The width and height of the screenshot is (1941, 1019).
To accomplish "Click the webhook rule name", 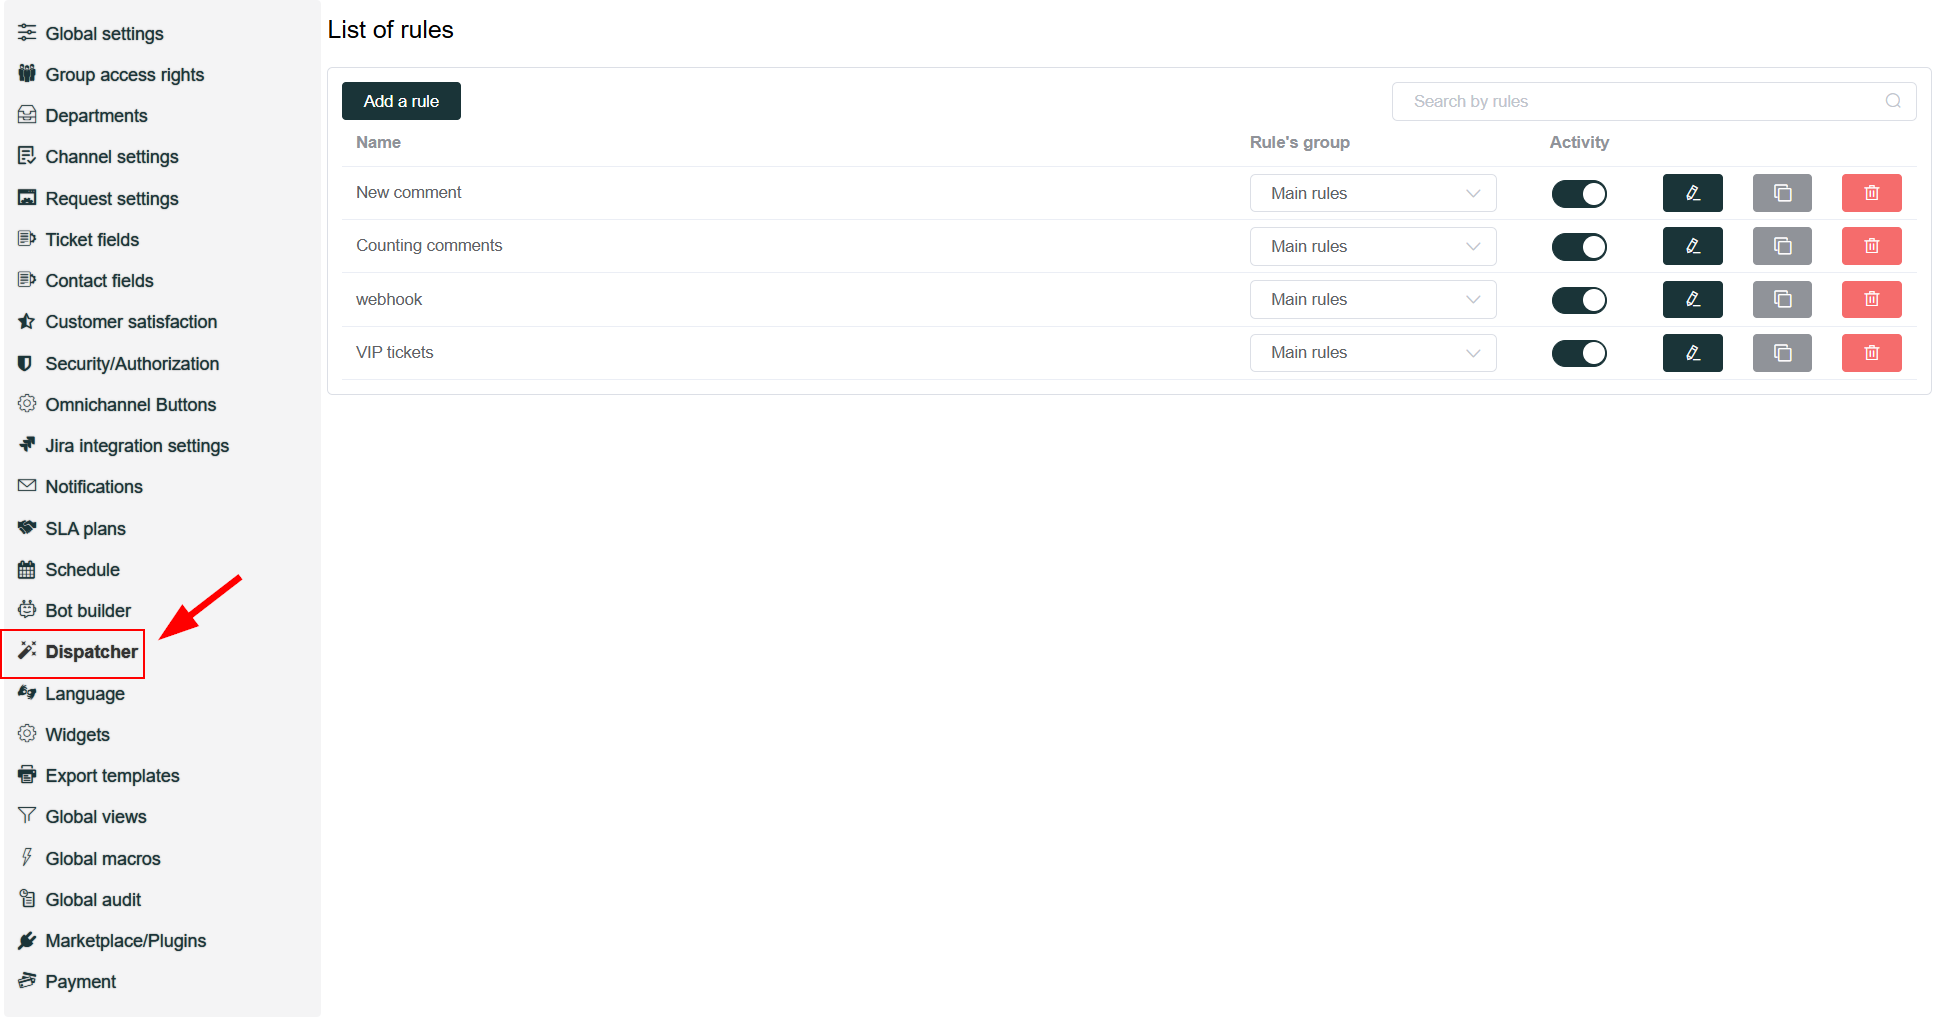I will pyautogui.click(x=389, y=299).
